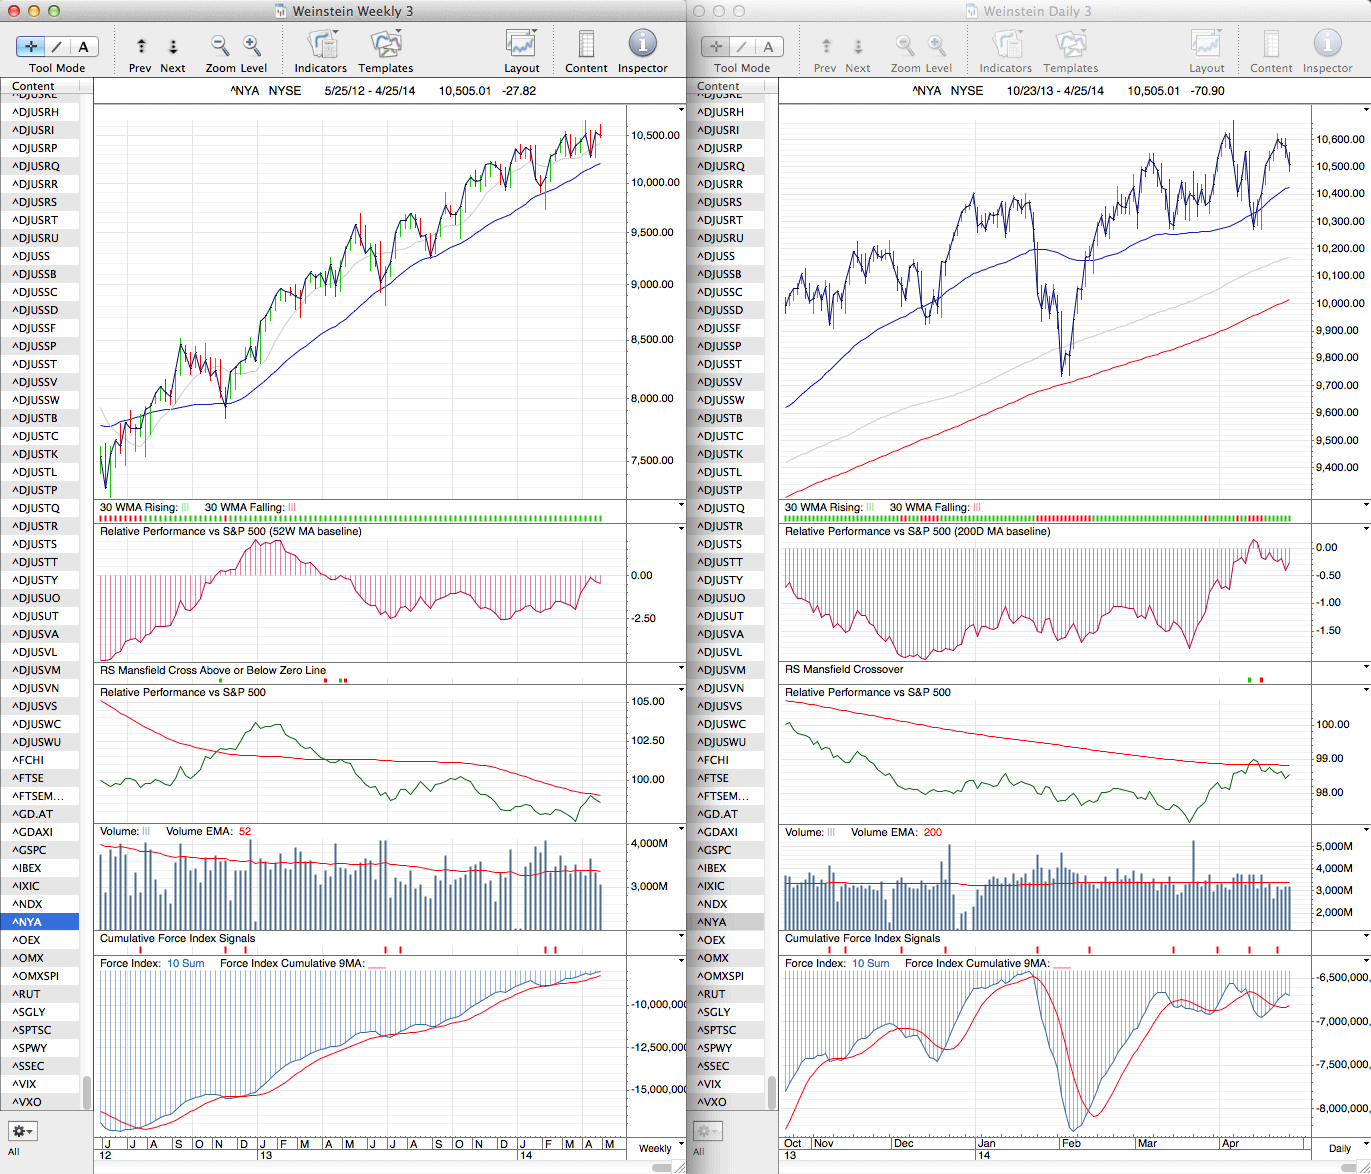Open Inspector in Weekly window toolbar

(642, 45)
